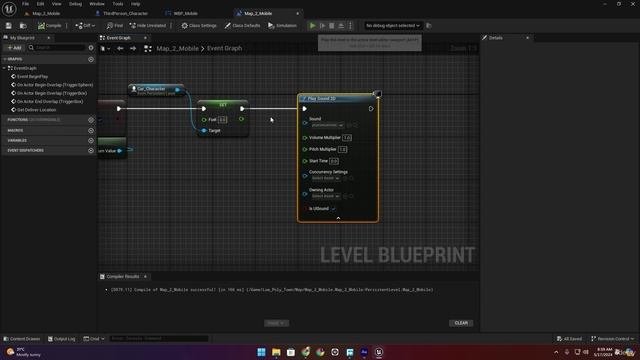640x360 pixels.
Task: Click the frame skip button
Action: (322, 26)
